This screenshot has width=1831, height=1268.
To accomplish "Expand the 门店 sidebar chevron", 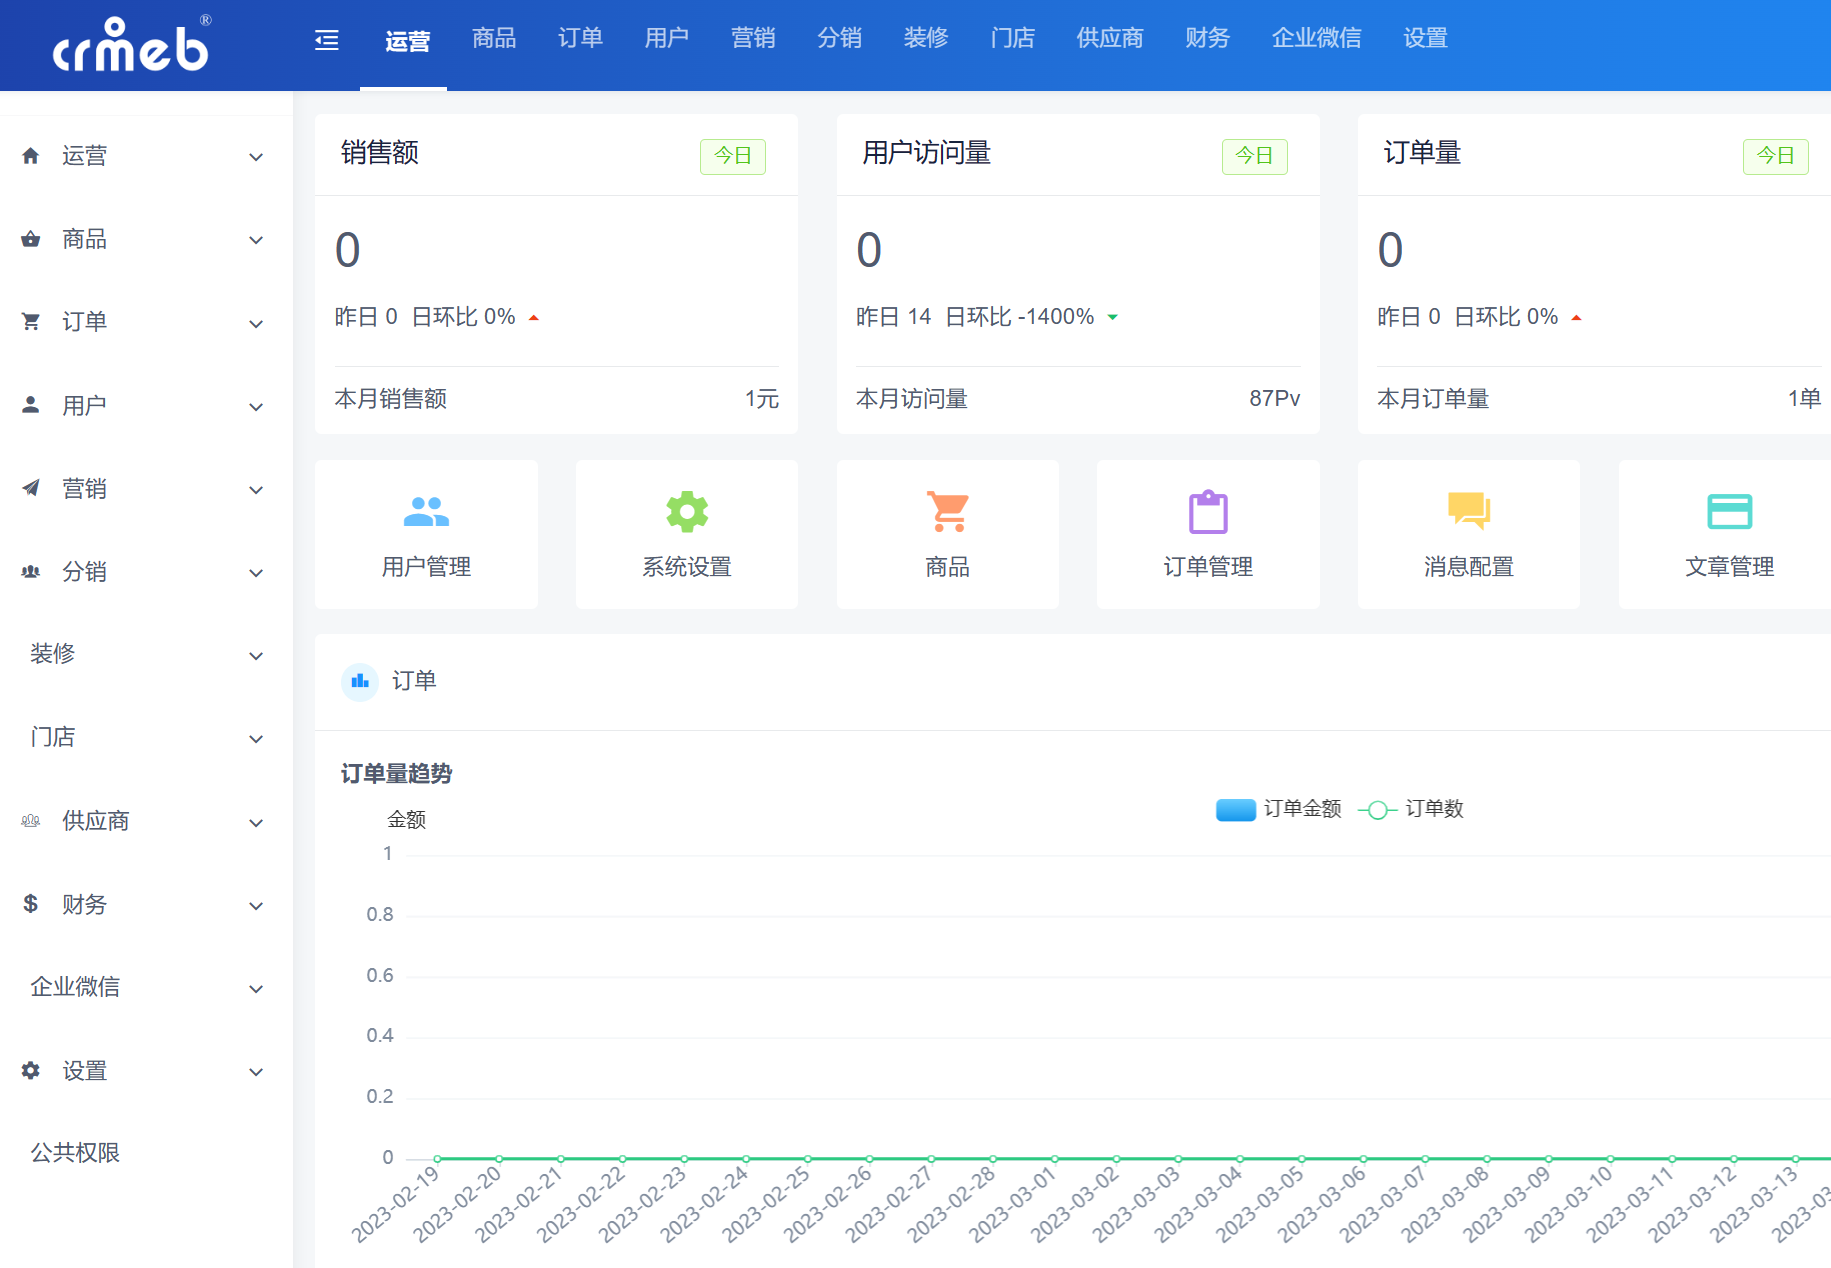I will point(256,739).
